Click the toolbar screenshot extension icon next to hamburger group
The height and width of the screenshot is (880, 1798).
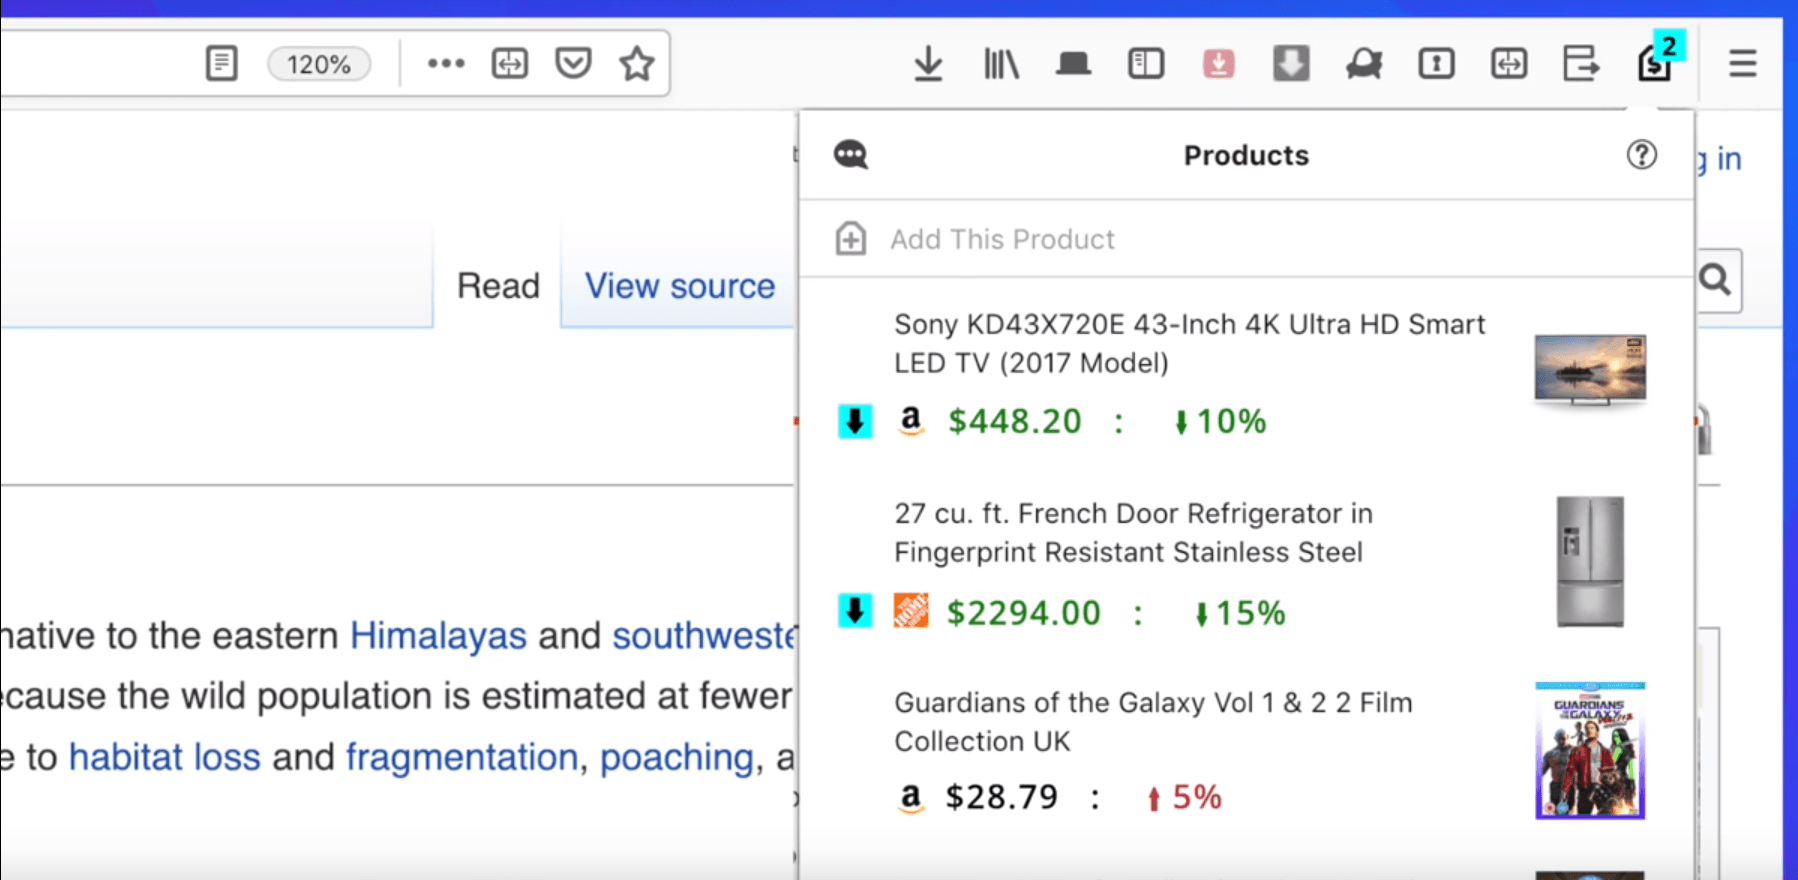pos(1509,64)
